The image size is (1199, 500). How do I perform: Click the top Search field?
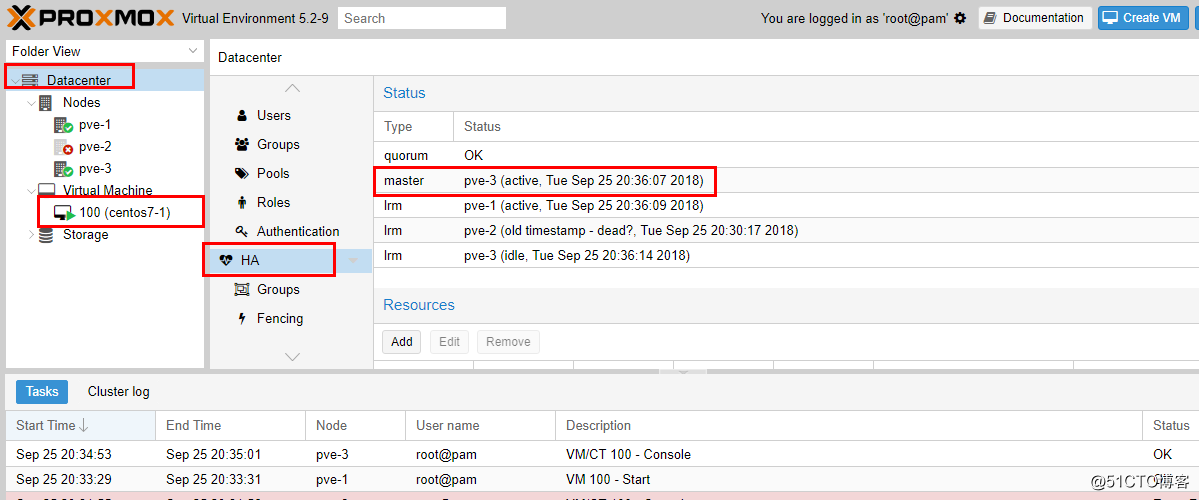coord(422,18)
